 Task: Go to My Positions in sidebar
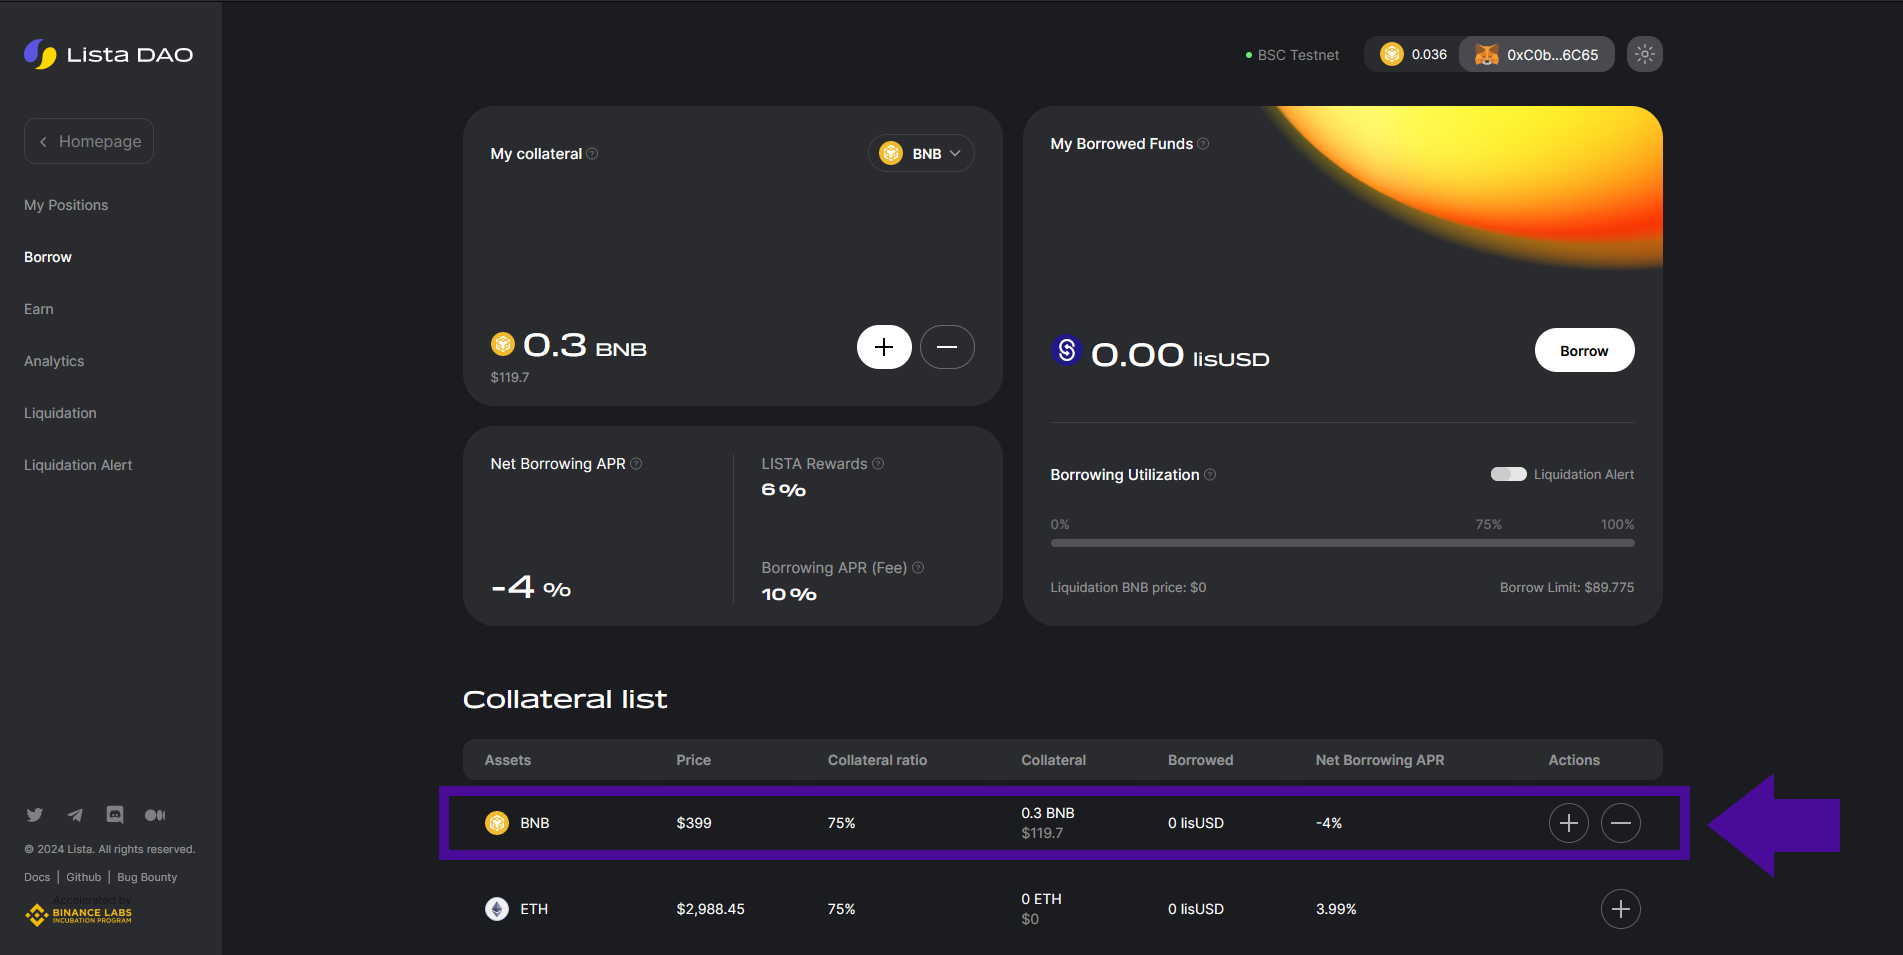[66, 205]
